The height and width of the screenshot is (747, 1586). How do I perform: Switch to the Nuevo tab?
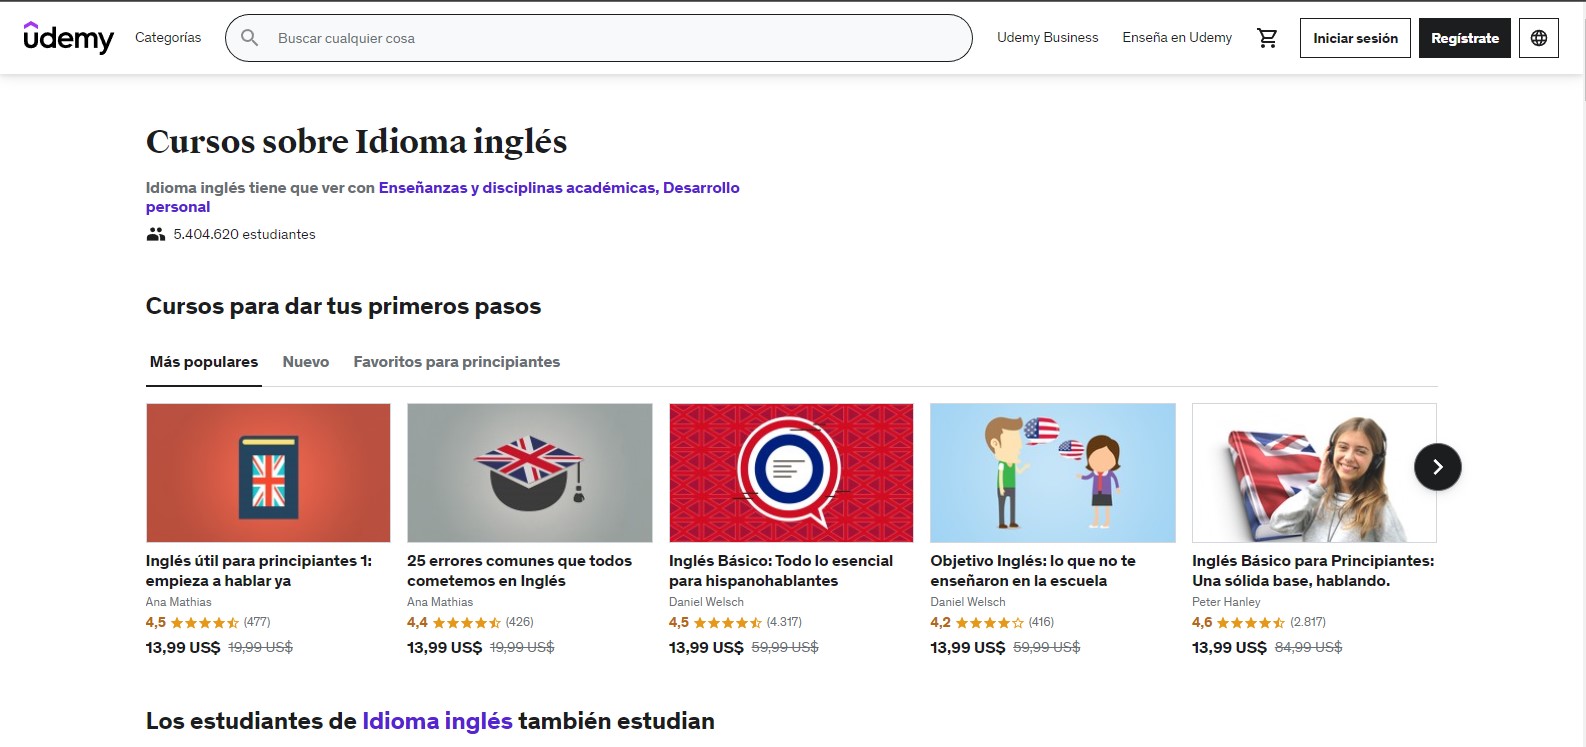(306, 362)
